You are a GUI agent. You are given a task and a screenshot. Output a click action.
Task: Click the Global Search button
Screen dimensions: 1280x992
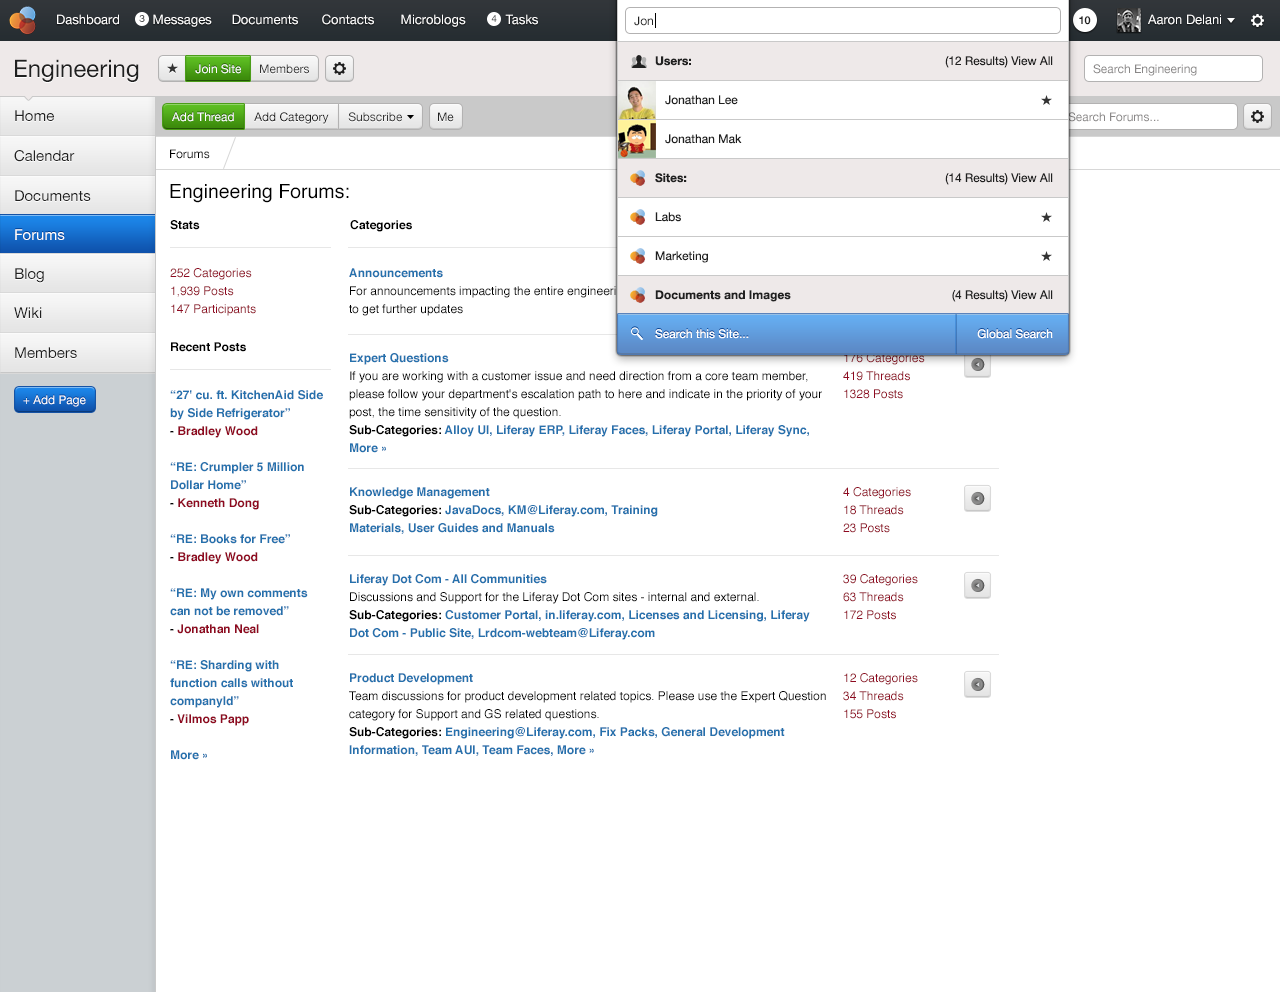[x=1014, y=334]
